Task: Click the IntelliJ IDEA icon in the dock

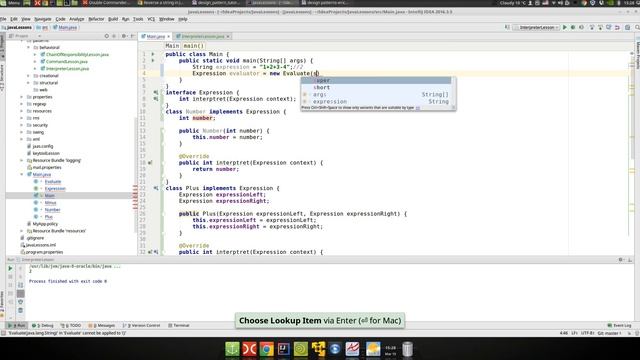Action: coord(284,349)
